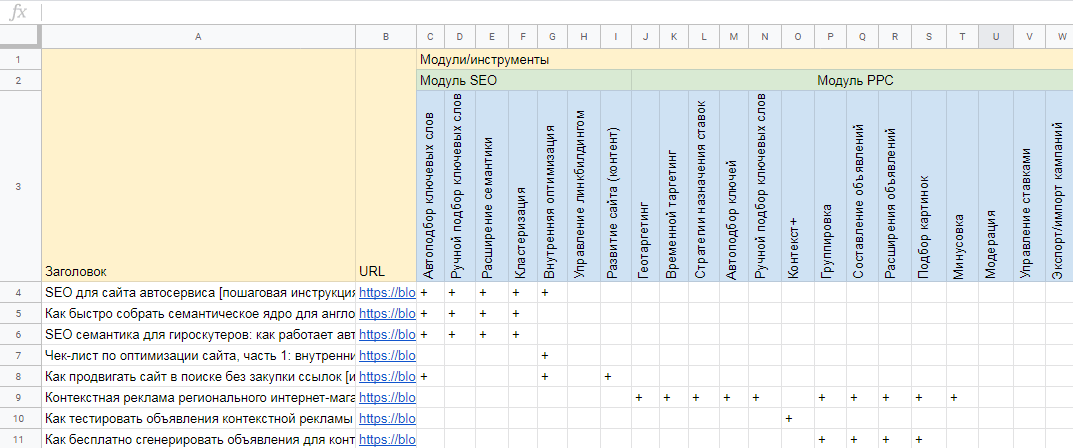Select row 9 header
This screenshot has width=1073, height=448.
pyautogui.click(x=21, y=397)
